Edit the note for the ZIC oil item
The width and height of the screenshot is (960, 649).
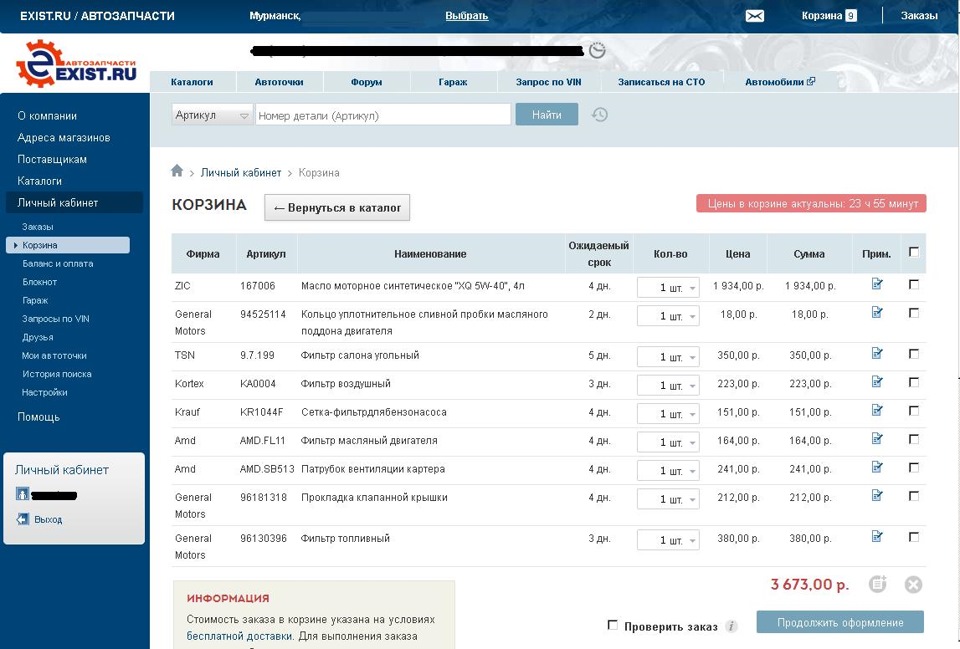point(877,285)
